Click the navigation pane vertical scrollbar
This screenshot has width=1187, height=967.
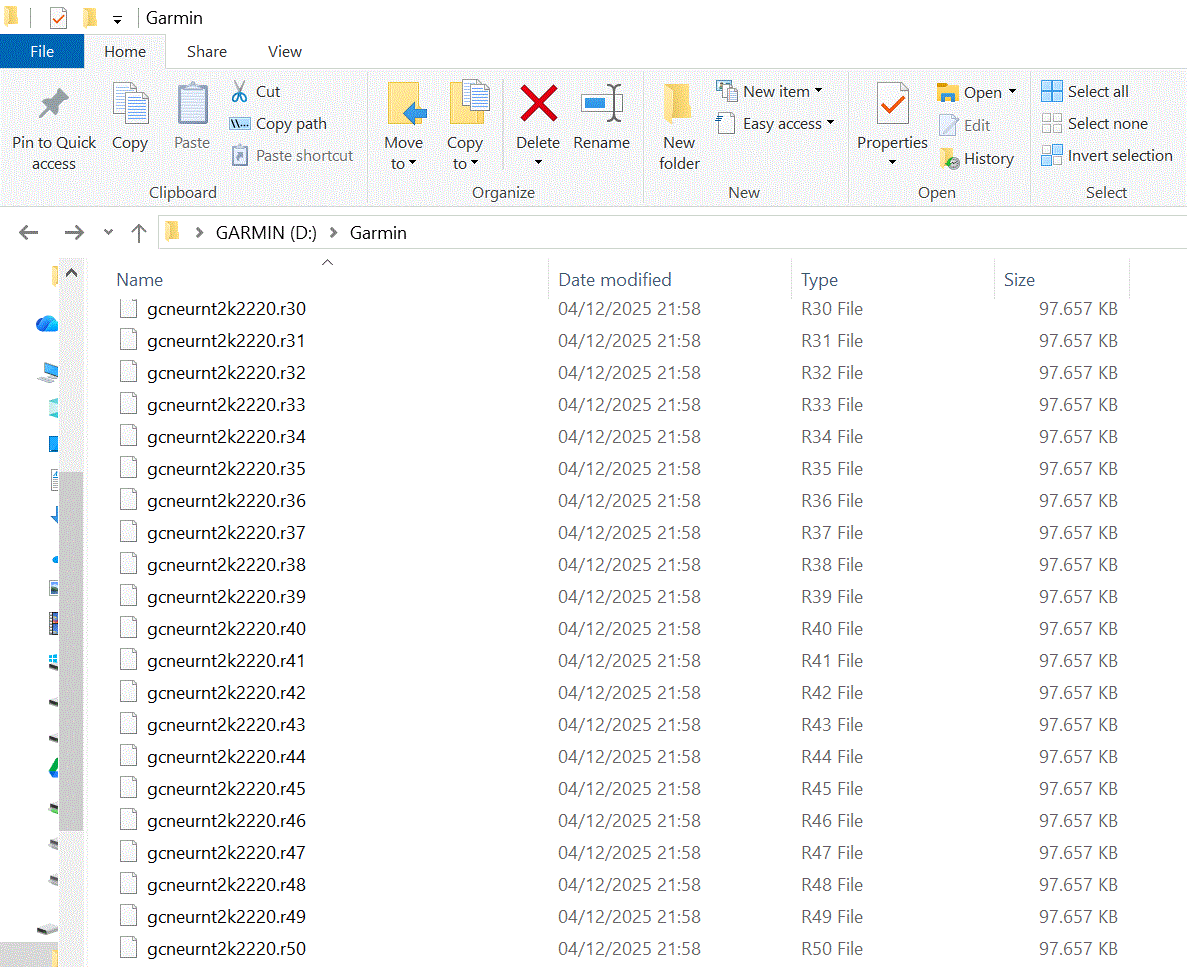click(x=71, y=650)
